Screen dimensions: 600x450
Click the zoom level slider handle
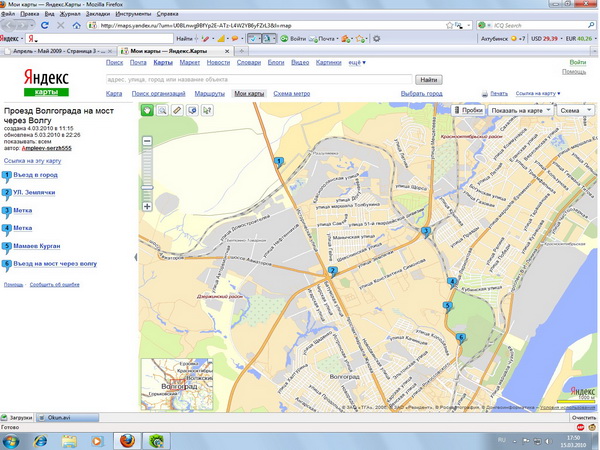point(147,188)
